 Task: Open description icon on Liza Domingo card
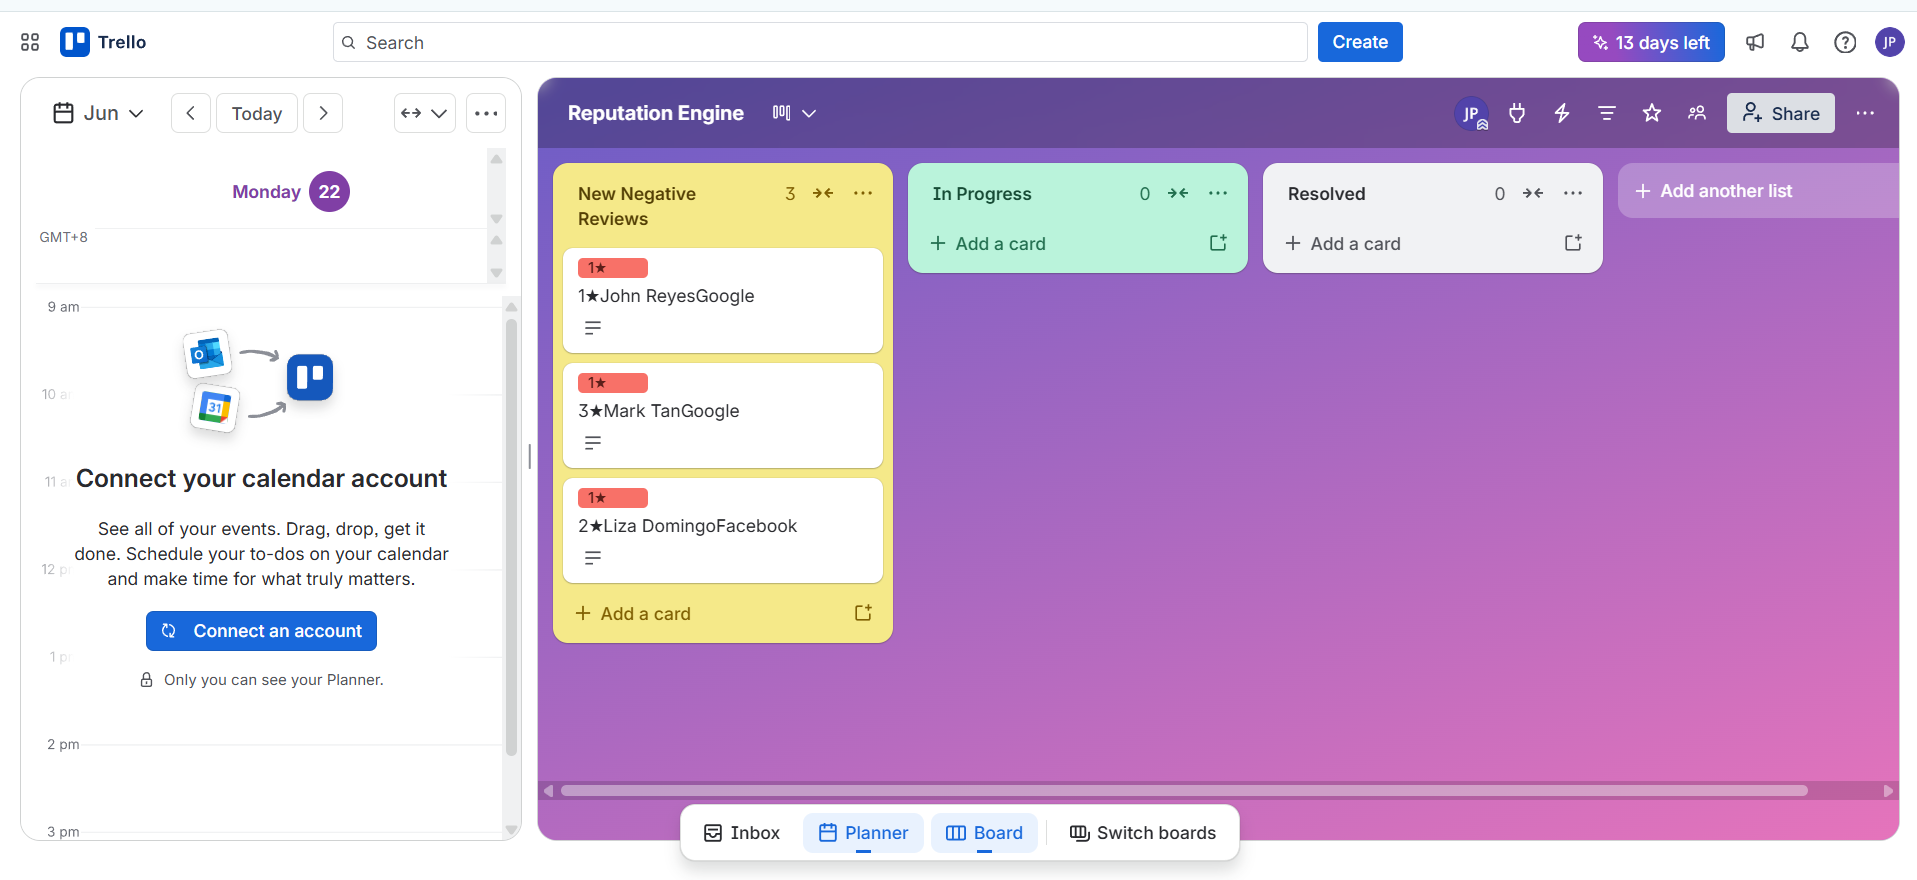tap(593, 558)
